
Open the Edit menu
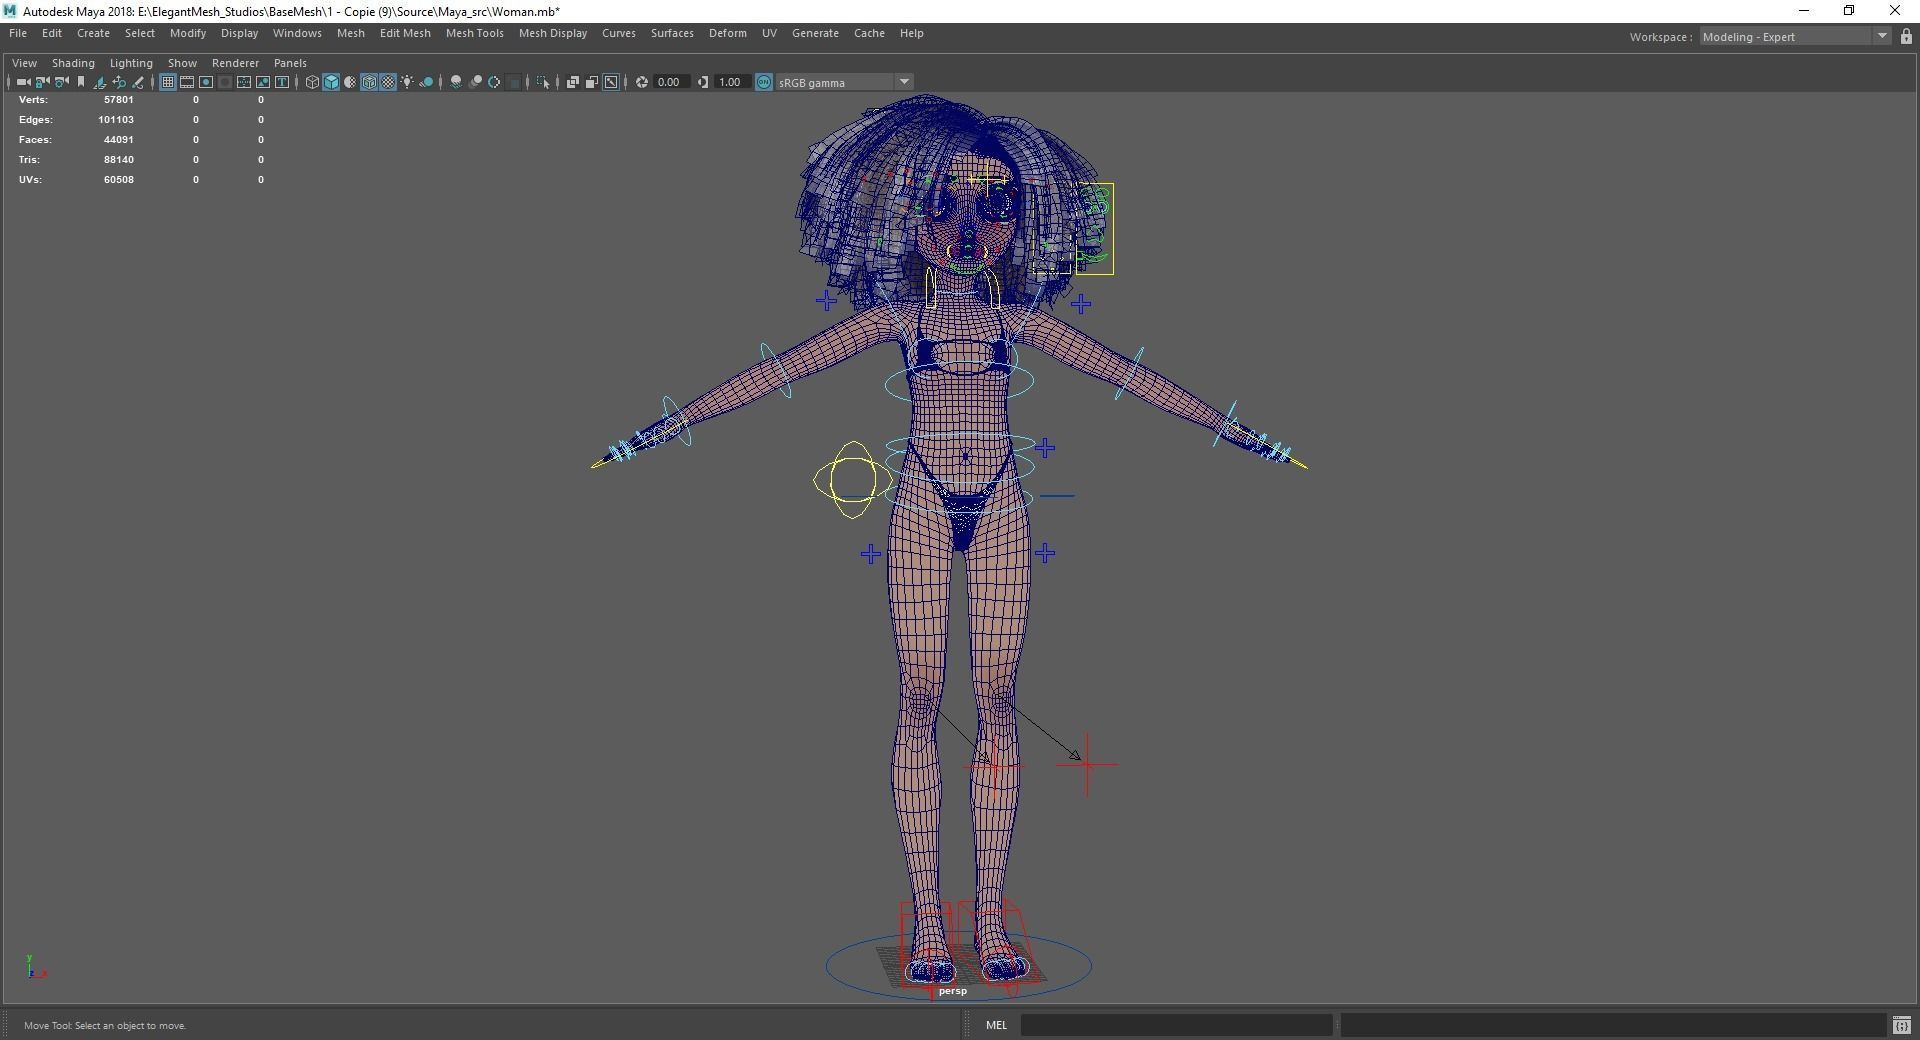(x=52, y=33)
